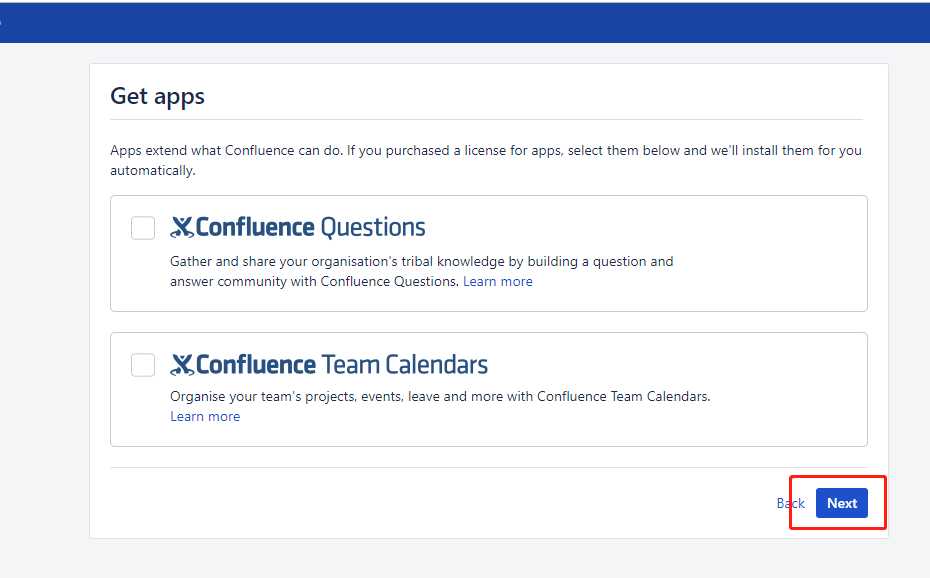Click the 'Confluence Team Calendars' mention in description

pyautogui.click(x=623, y=397)
